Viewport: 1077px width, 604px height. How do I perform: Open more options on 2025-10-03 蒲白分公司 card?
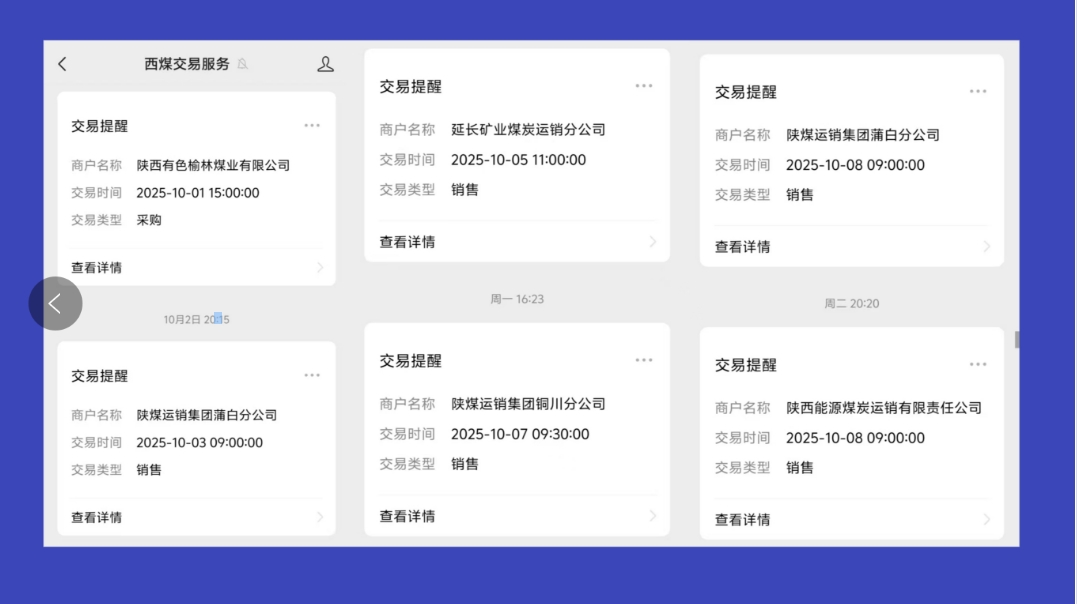pyautogui.click(x=312, y=376)
